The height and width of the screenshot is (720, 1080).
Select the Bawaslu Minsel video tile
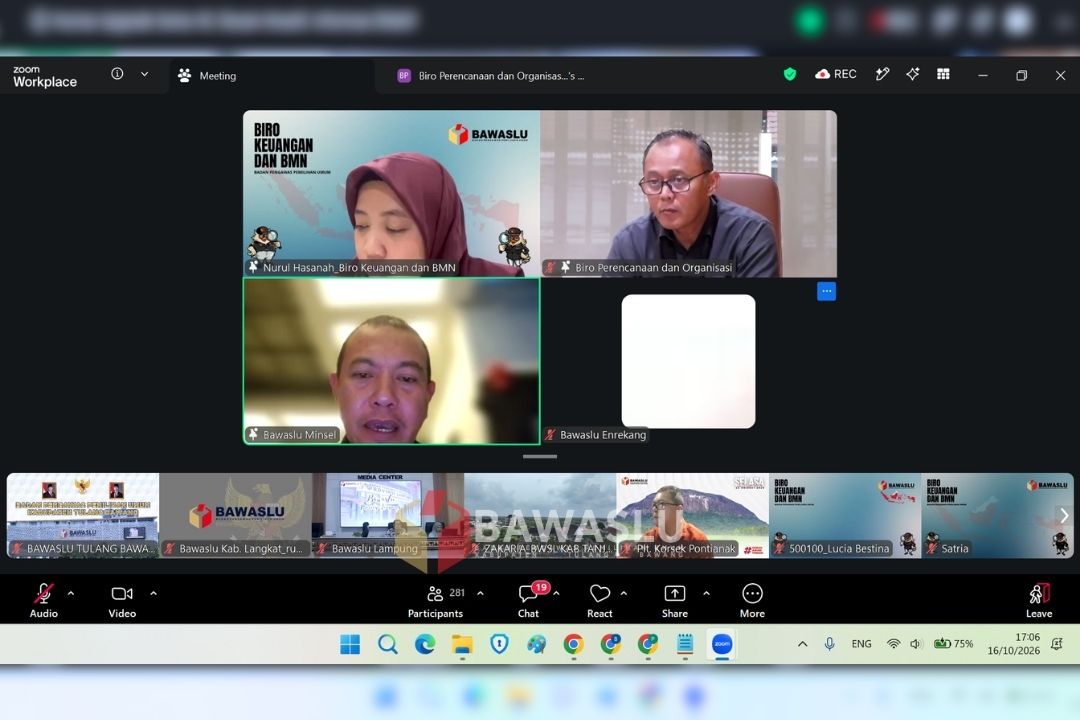click(392, 361)
